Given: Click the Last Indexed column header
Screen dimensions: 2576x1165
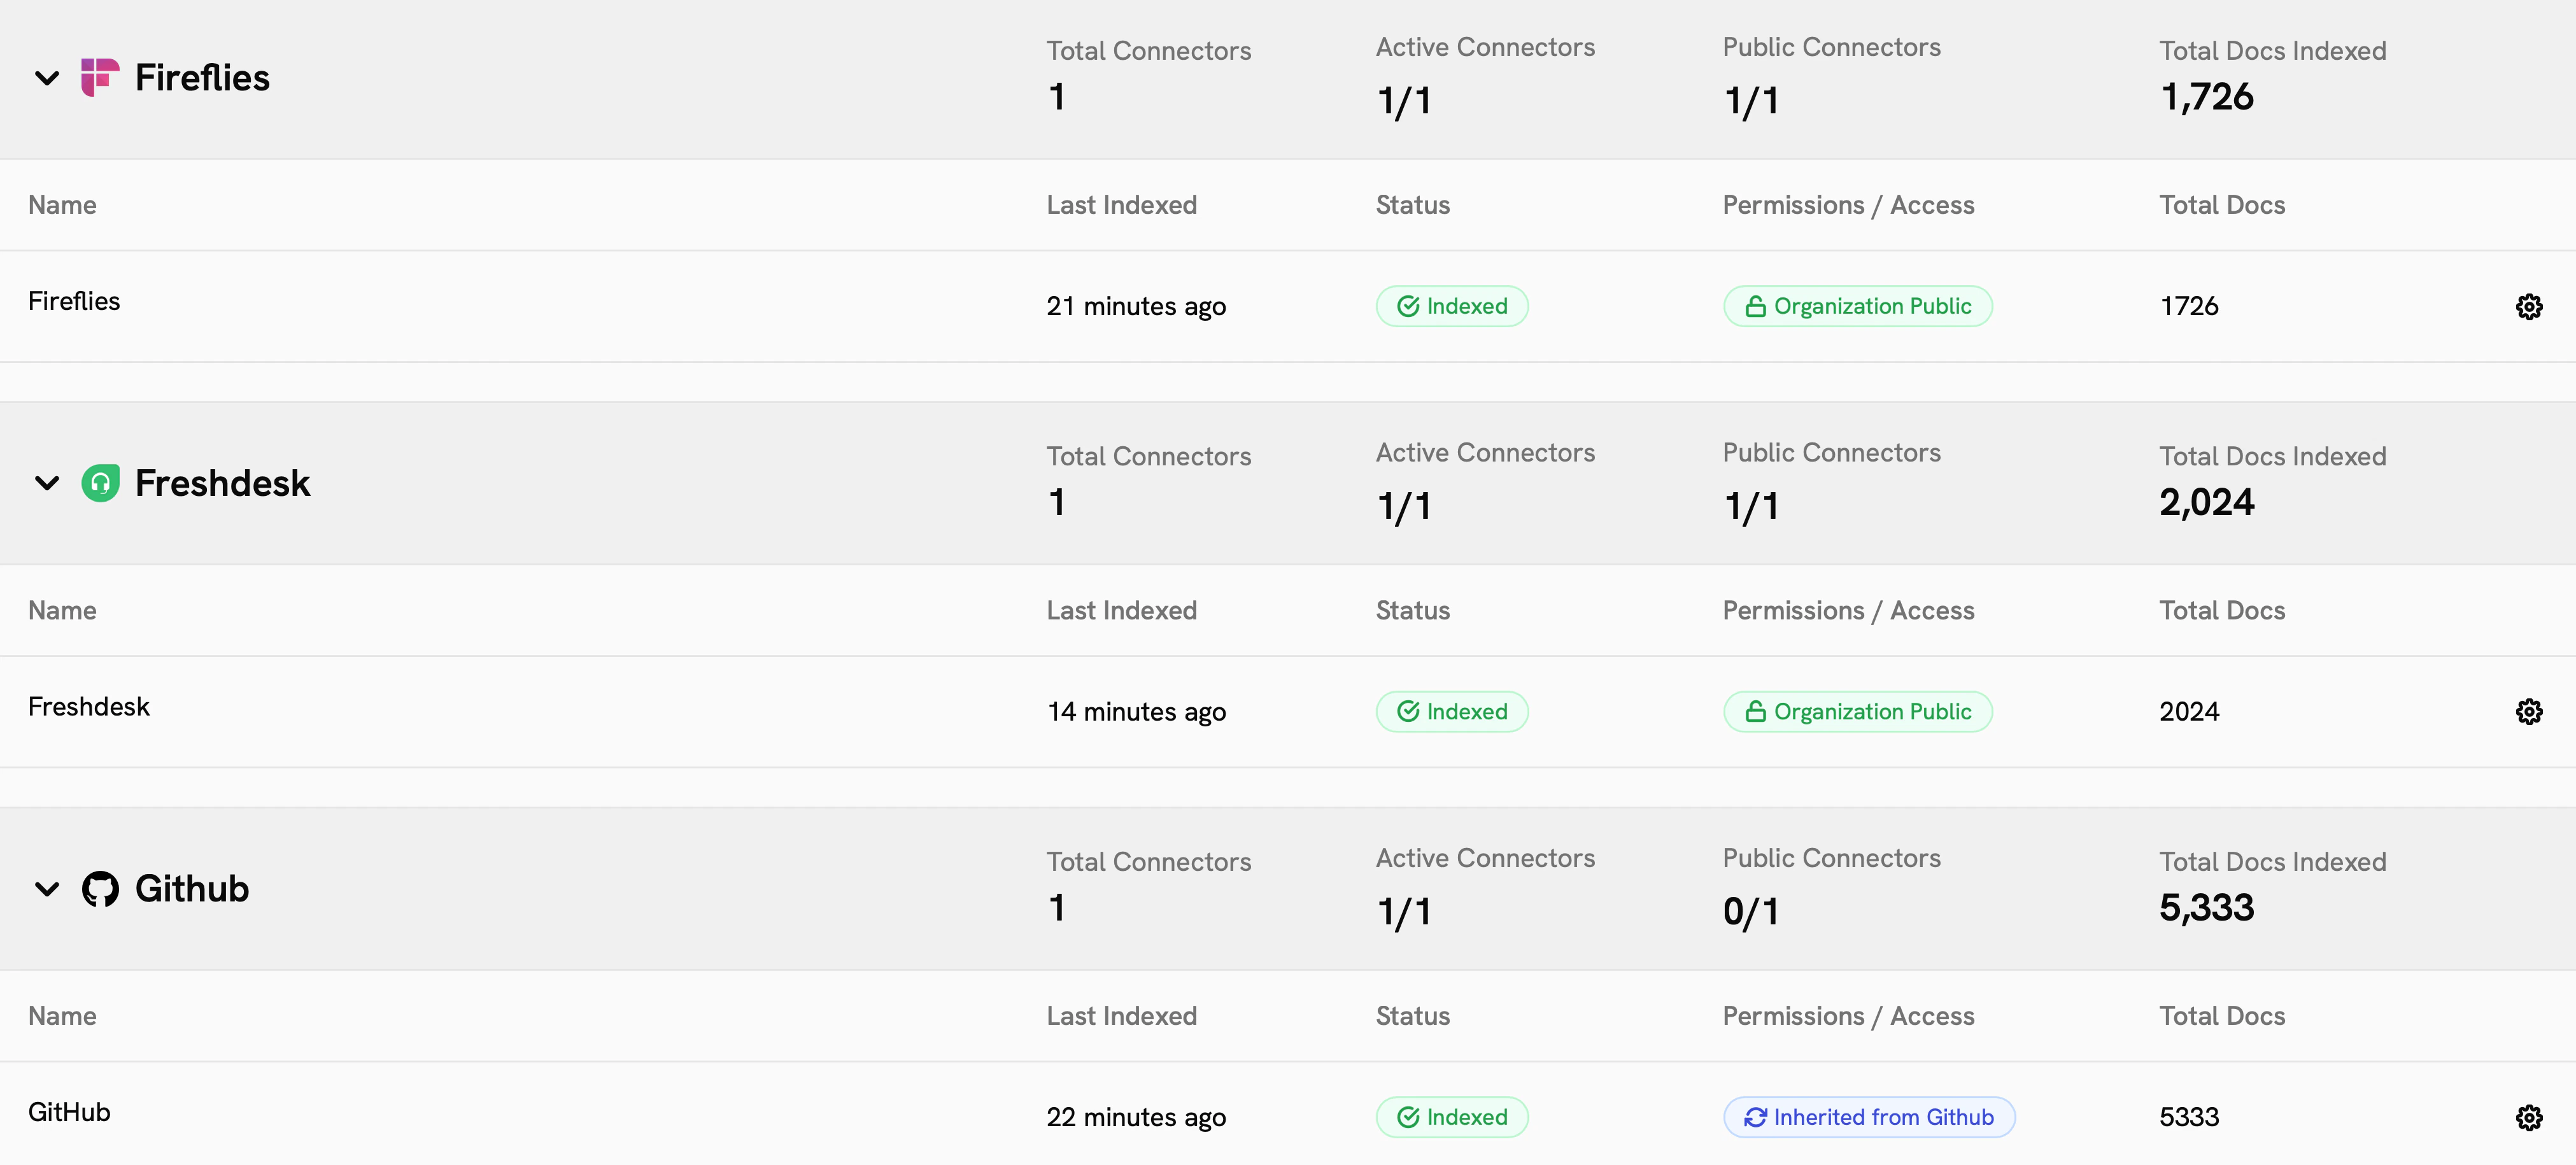Looking at the screenshot, I should coord(1122,204).
